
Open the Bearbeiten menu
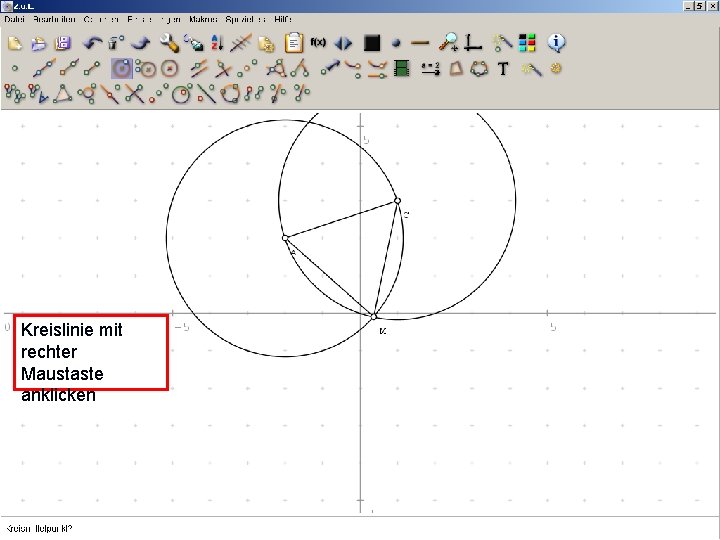[x=54, y=19]
